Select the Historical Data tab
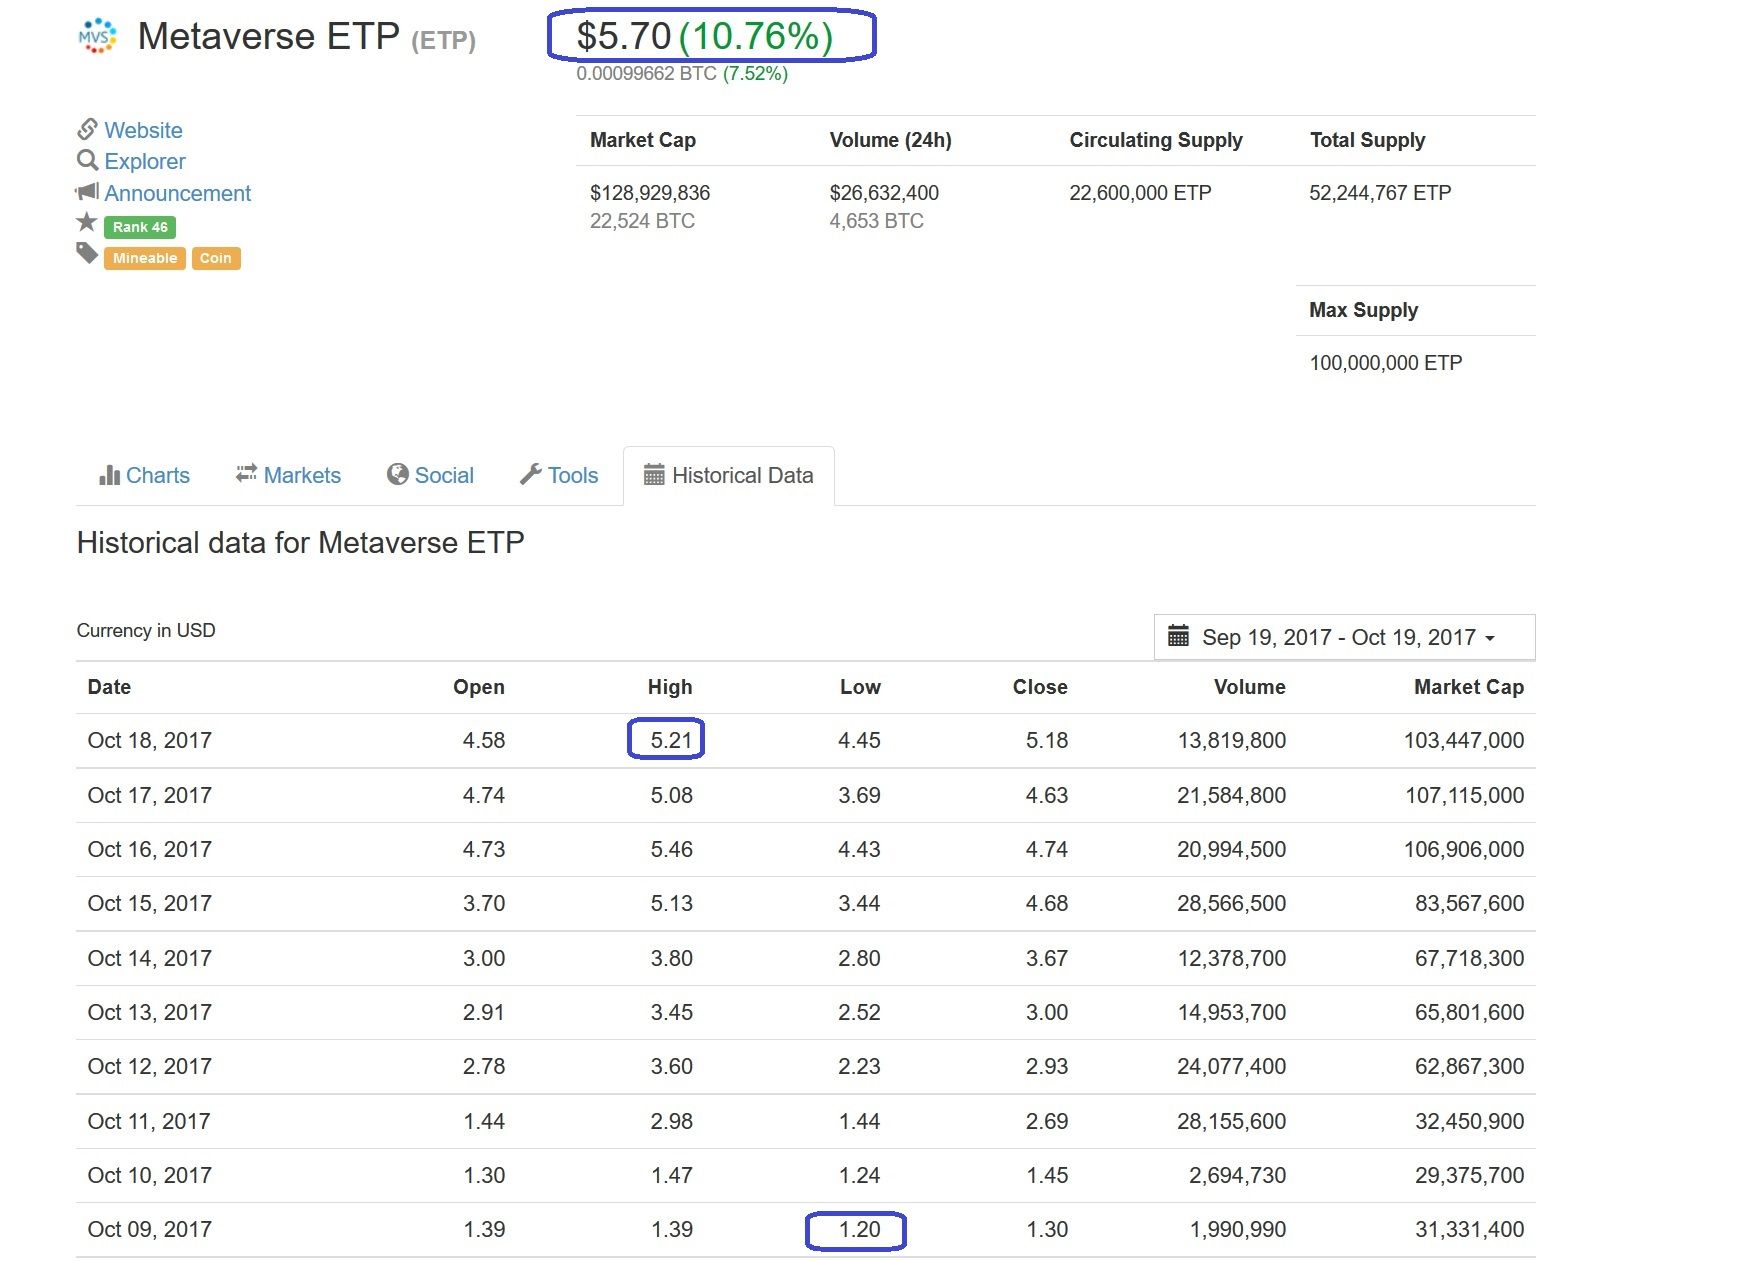 click(x=729, y=475)
